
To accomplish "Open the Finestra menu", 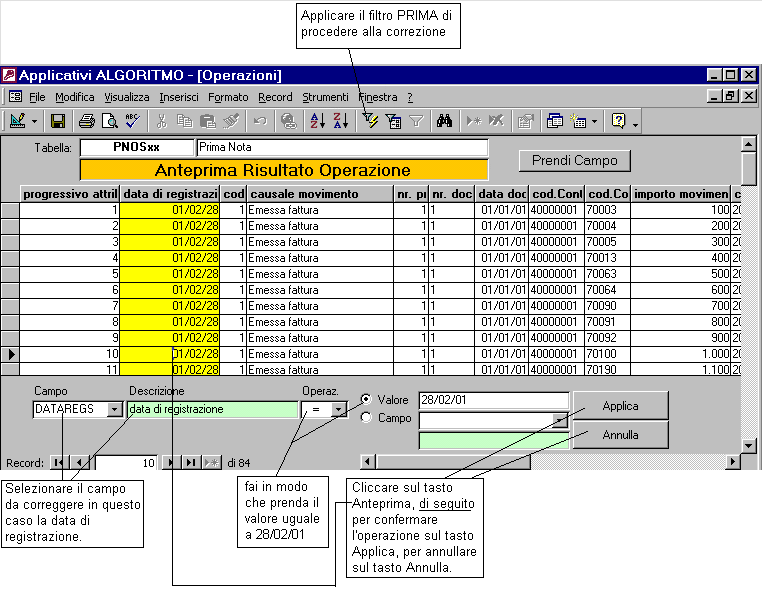I will pos(378,97).
